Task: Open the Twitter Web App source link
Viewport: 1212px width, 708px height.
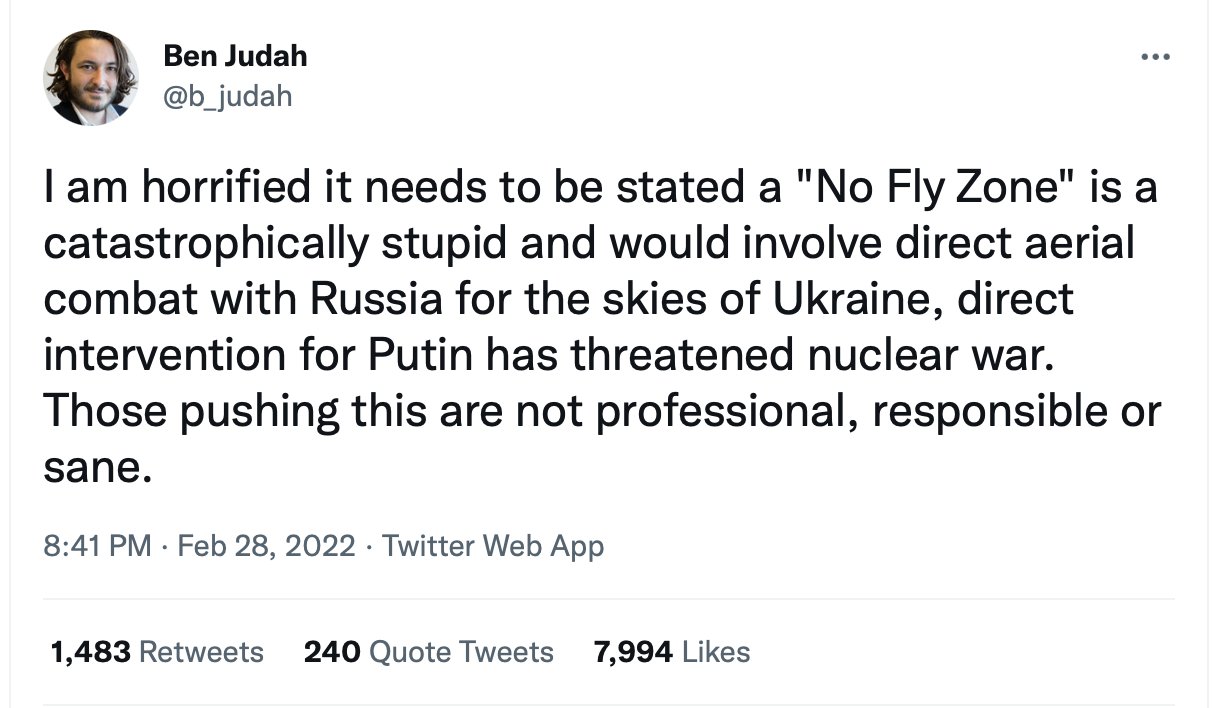Action: click(x=493, y=546)
